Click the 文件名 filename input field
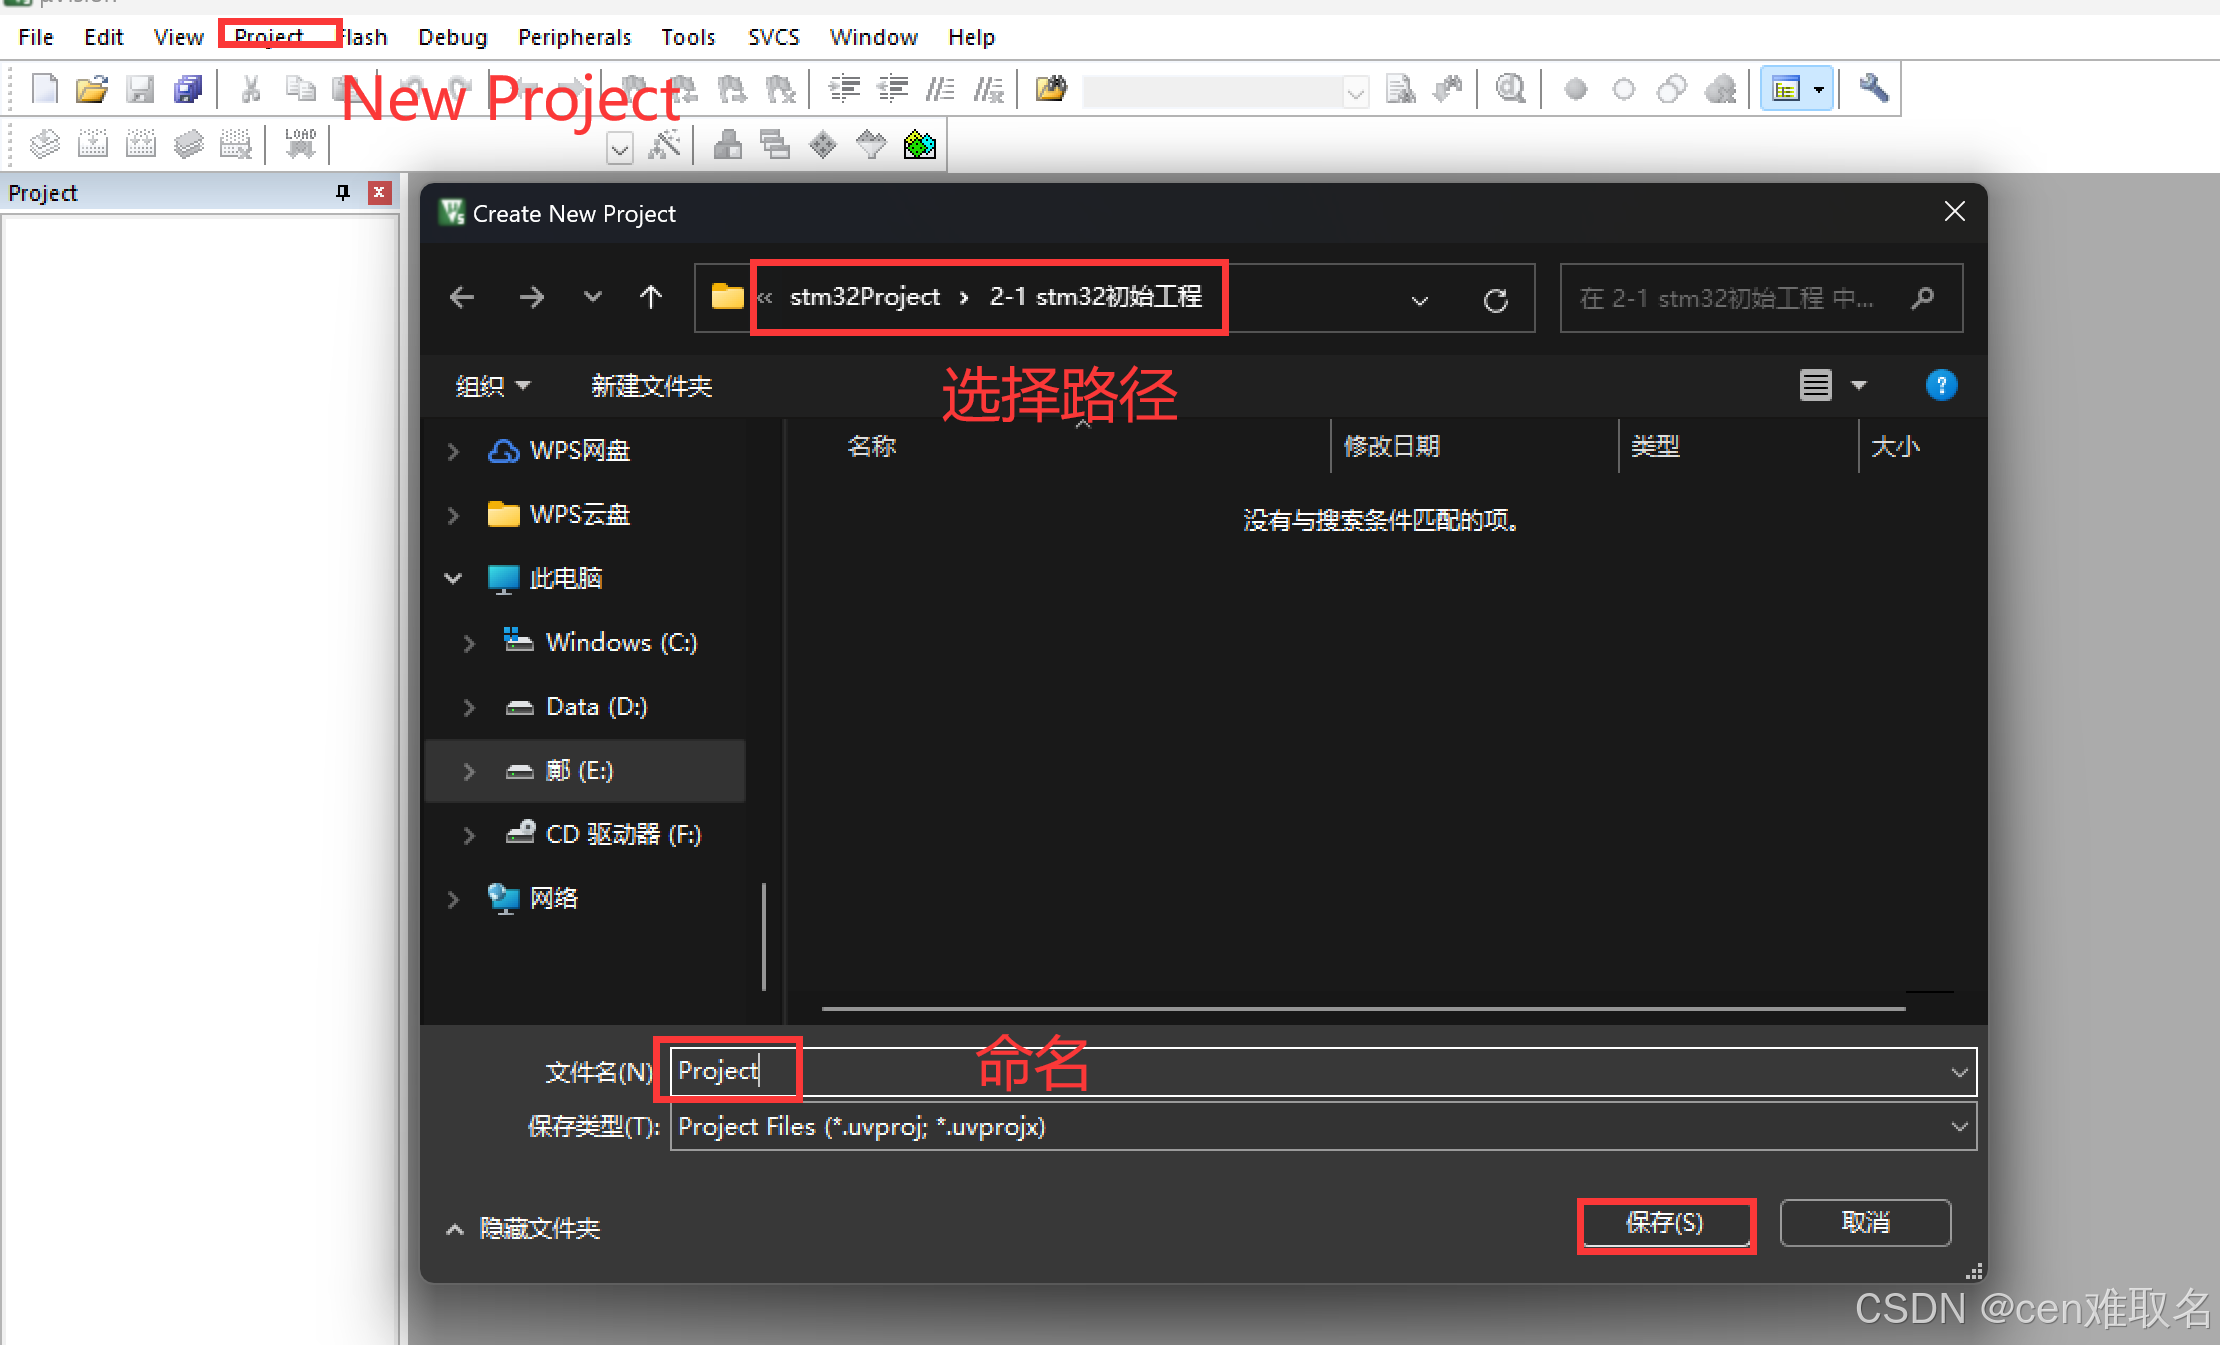 [1300, 1072]
